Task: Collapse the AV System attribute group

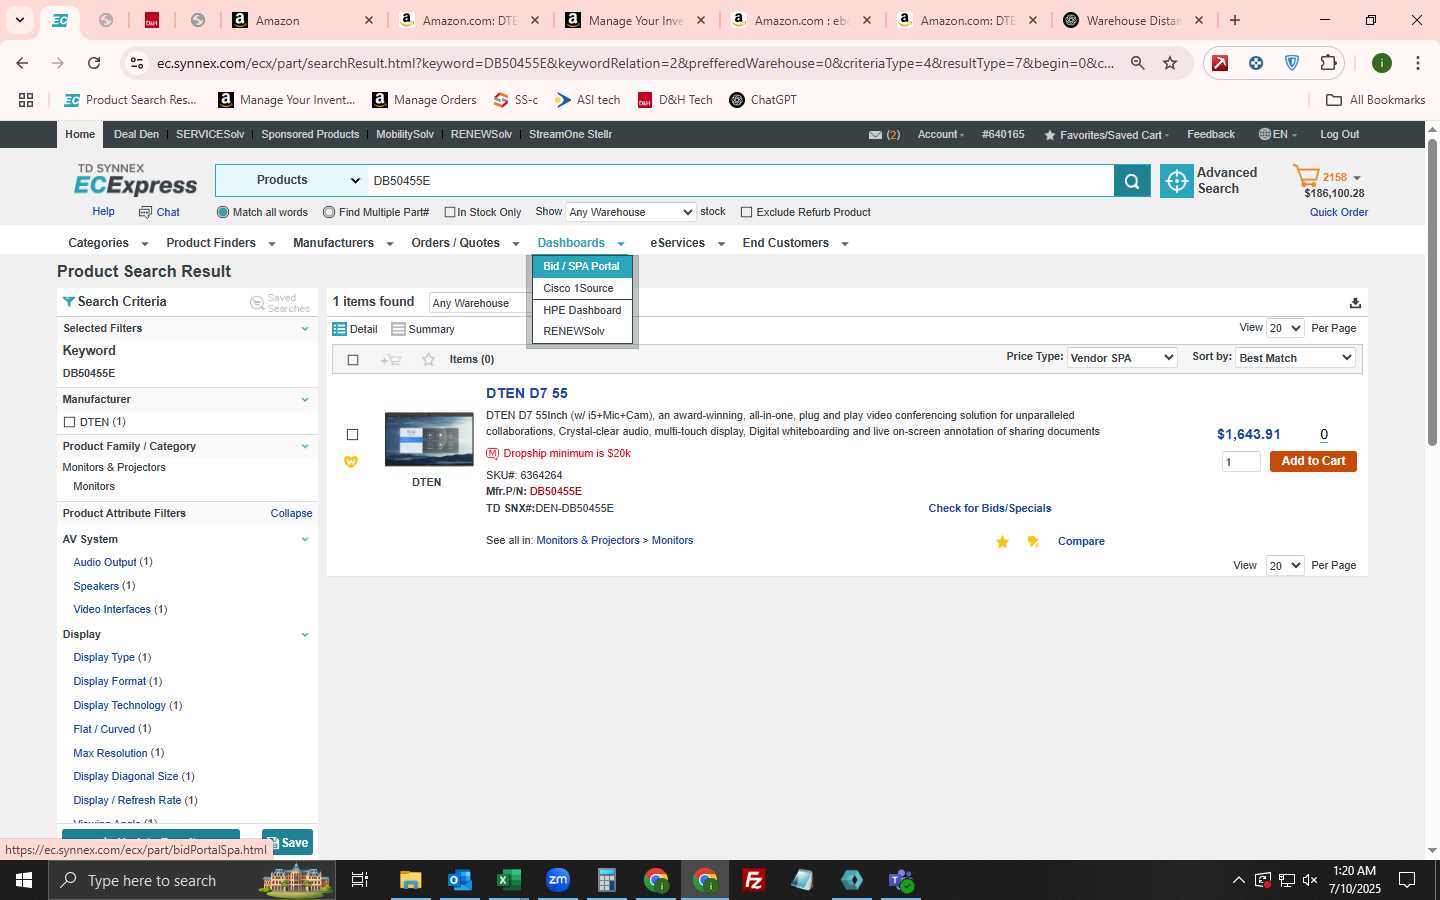Action: click(305, 540)
